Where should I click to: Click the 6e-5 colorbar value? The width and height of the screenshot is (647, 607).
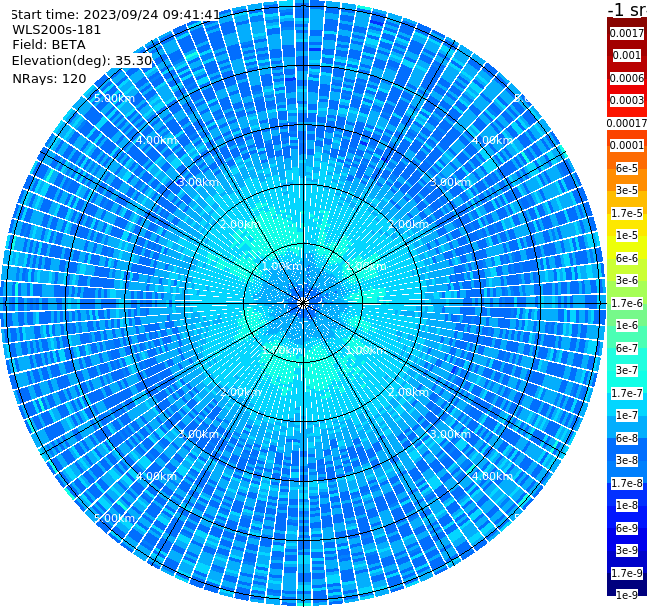coord(627,168)
